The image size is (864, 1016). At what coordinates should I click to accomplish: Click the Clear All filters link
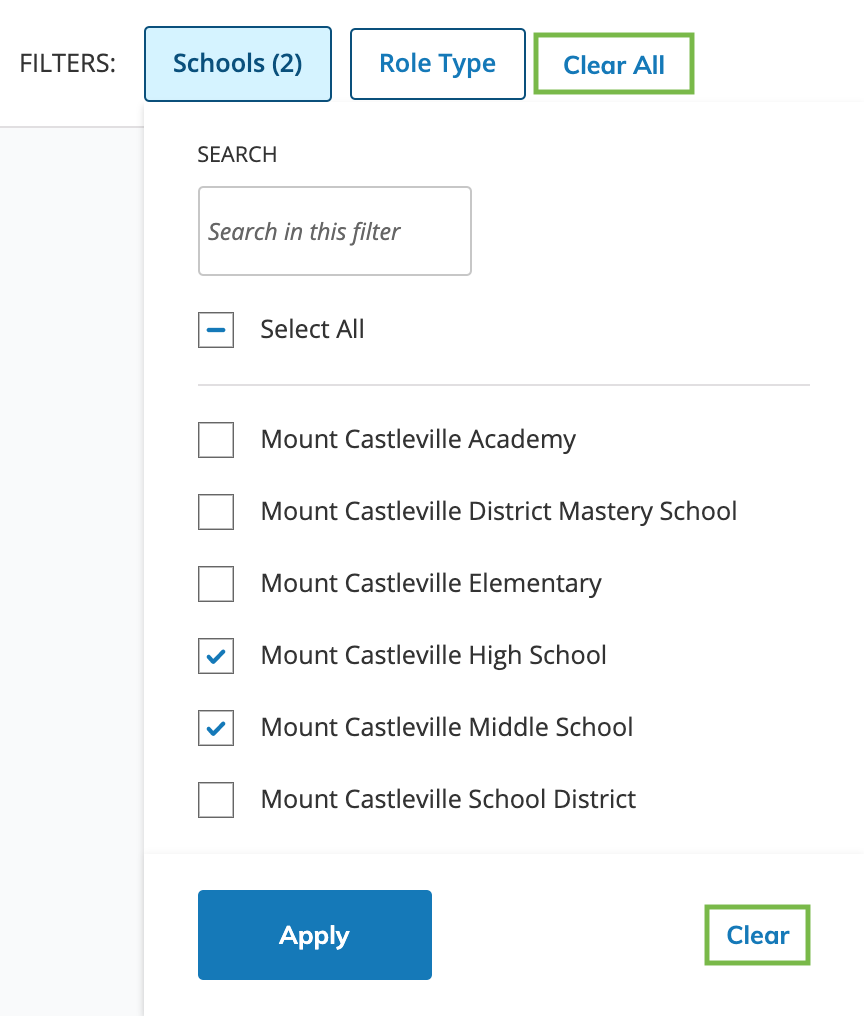coord(614,65)
